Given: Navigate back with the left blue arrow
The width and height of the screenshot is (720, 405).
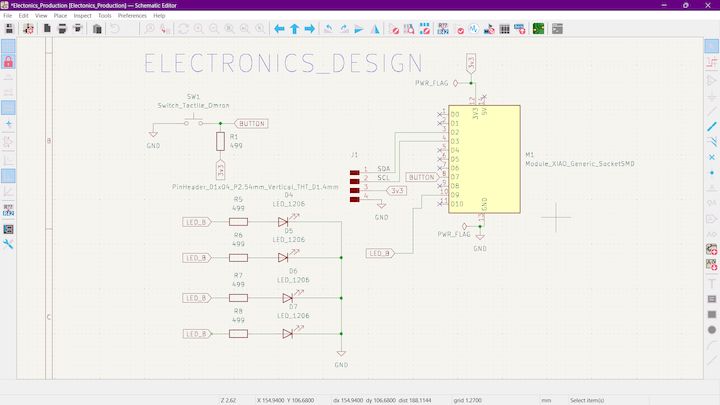Looking at the screenshot, I should (x=279, y=29).
